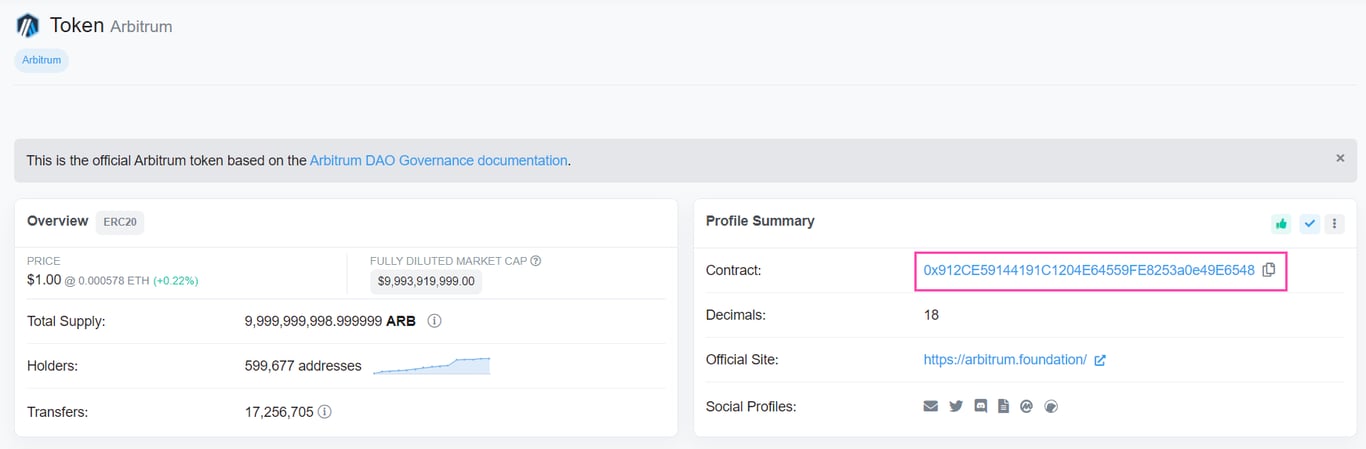Image resolution: width=1366 pixels, height=449 pixels.
Task: Copy the contract address to clipboard
Action: pos(1269,270)
